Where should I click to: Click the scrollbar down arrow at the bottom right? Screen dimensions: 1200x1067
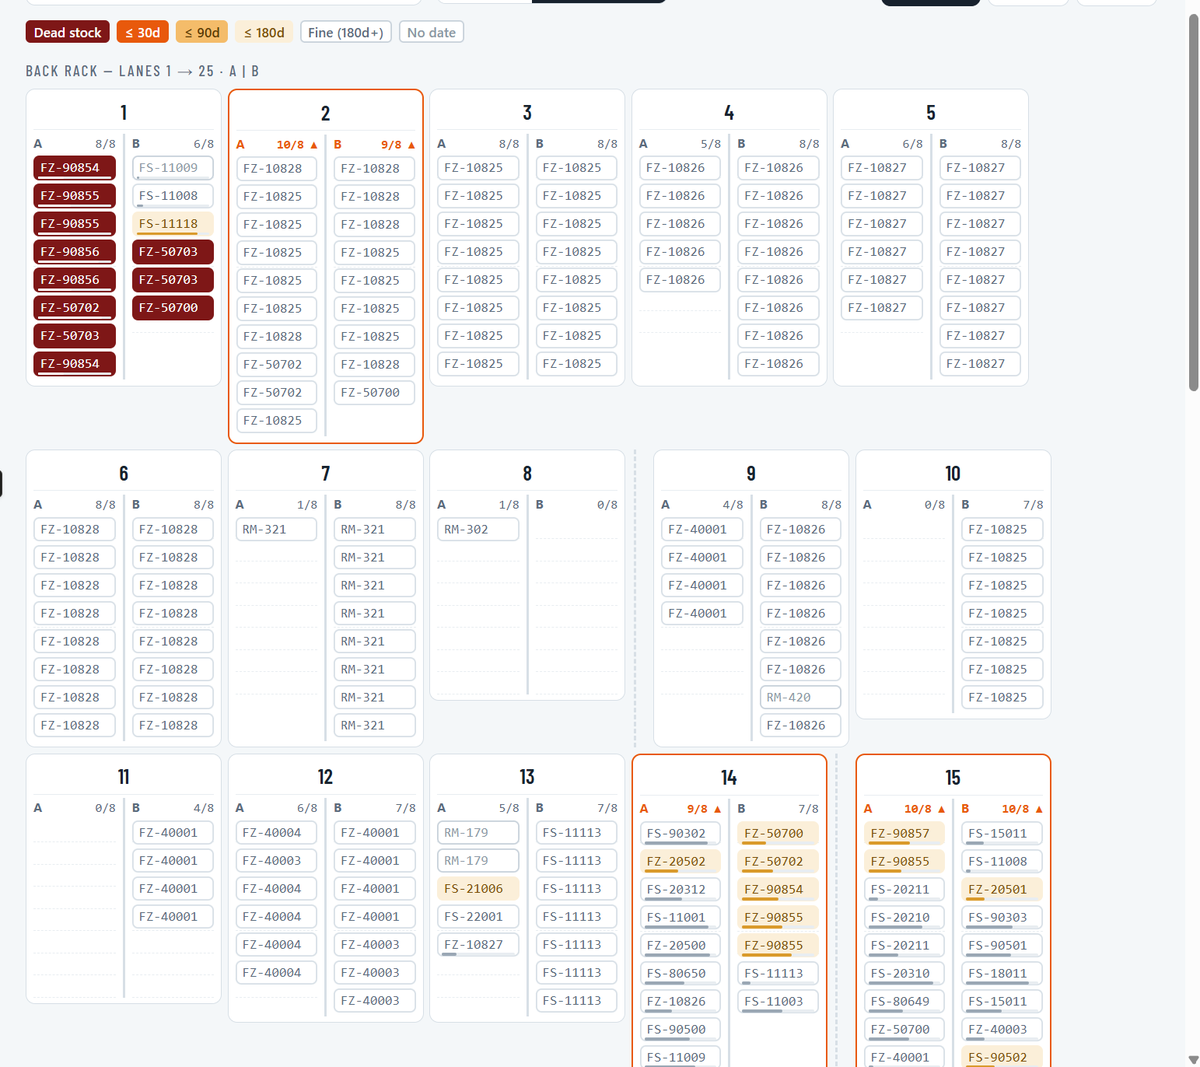coord(1193,1059)
